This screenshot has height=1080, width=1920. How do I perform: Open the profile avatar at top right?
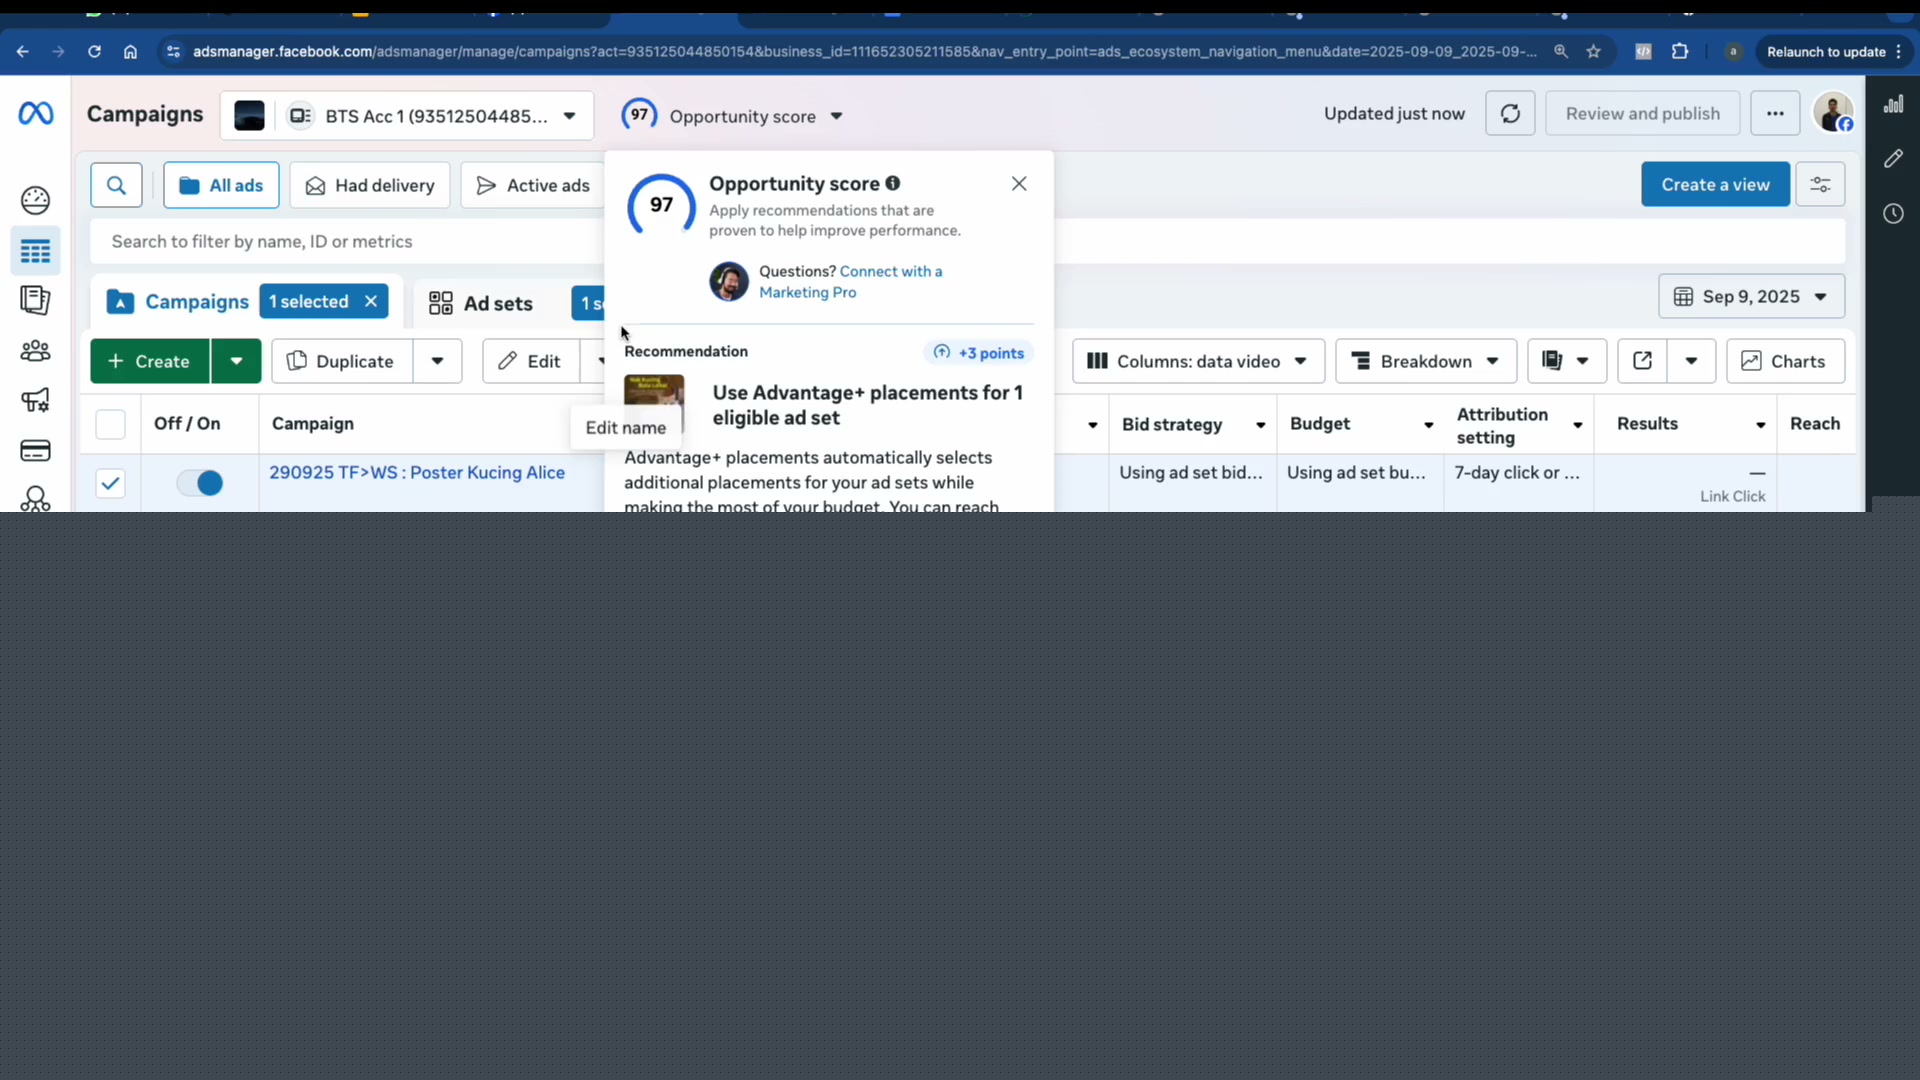(1834, 113)
